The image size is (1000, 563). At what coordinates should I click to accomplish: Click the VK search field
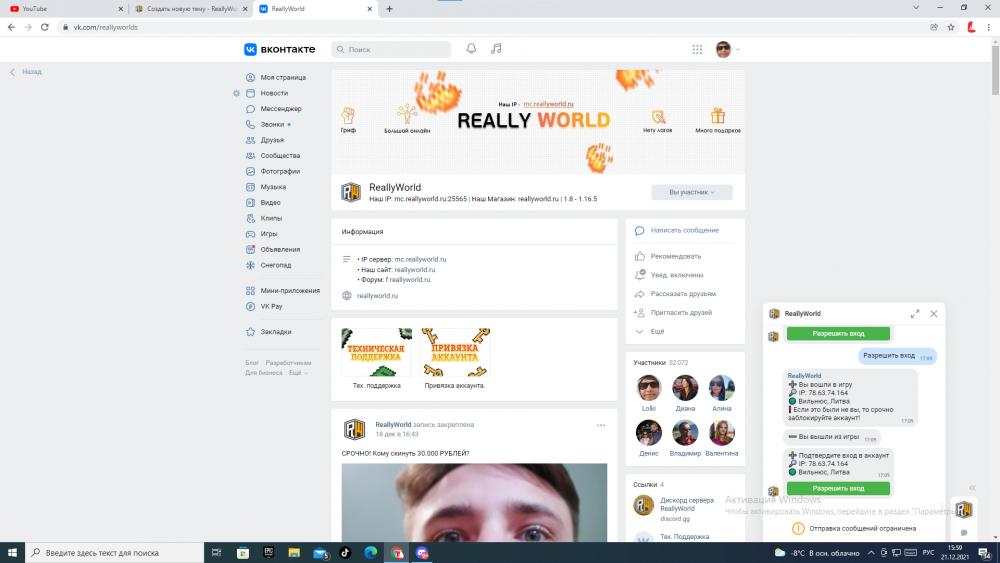(x=391, y=49)
